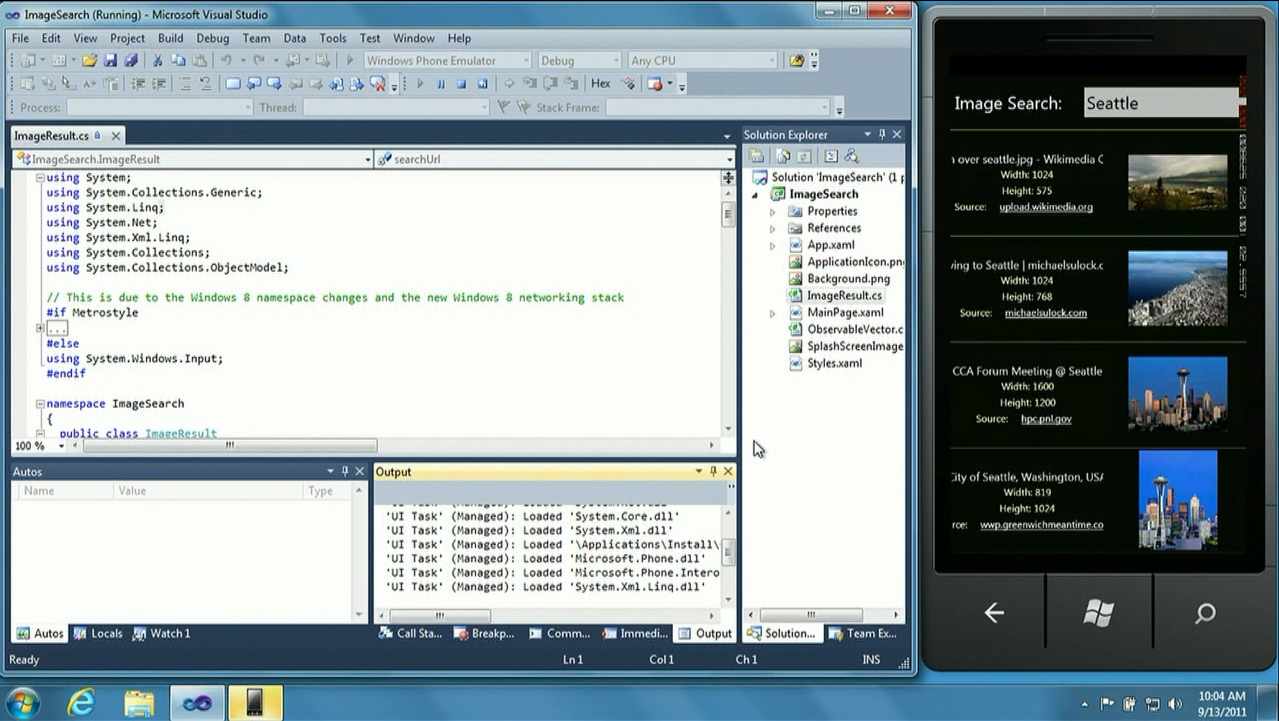Click the Show All Files icon in Solution Explorer
Screen dimensions: 1279x721
point(783,156)
